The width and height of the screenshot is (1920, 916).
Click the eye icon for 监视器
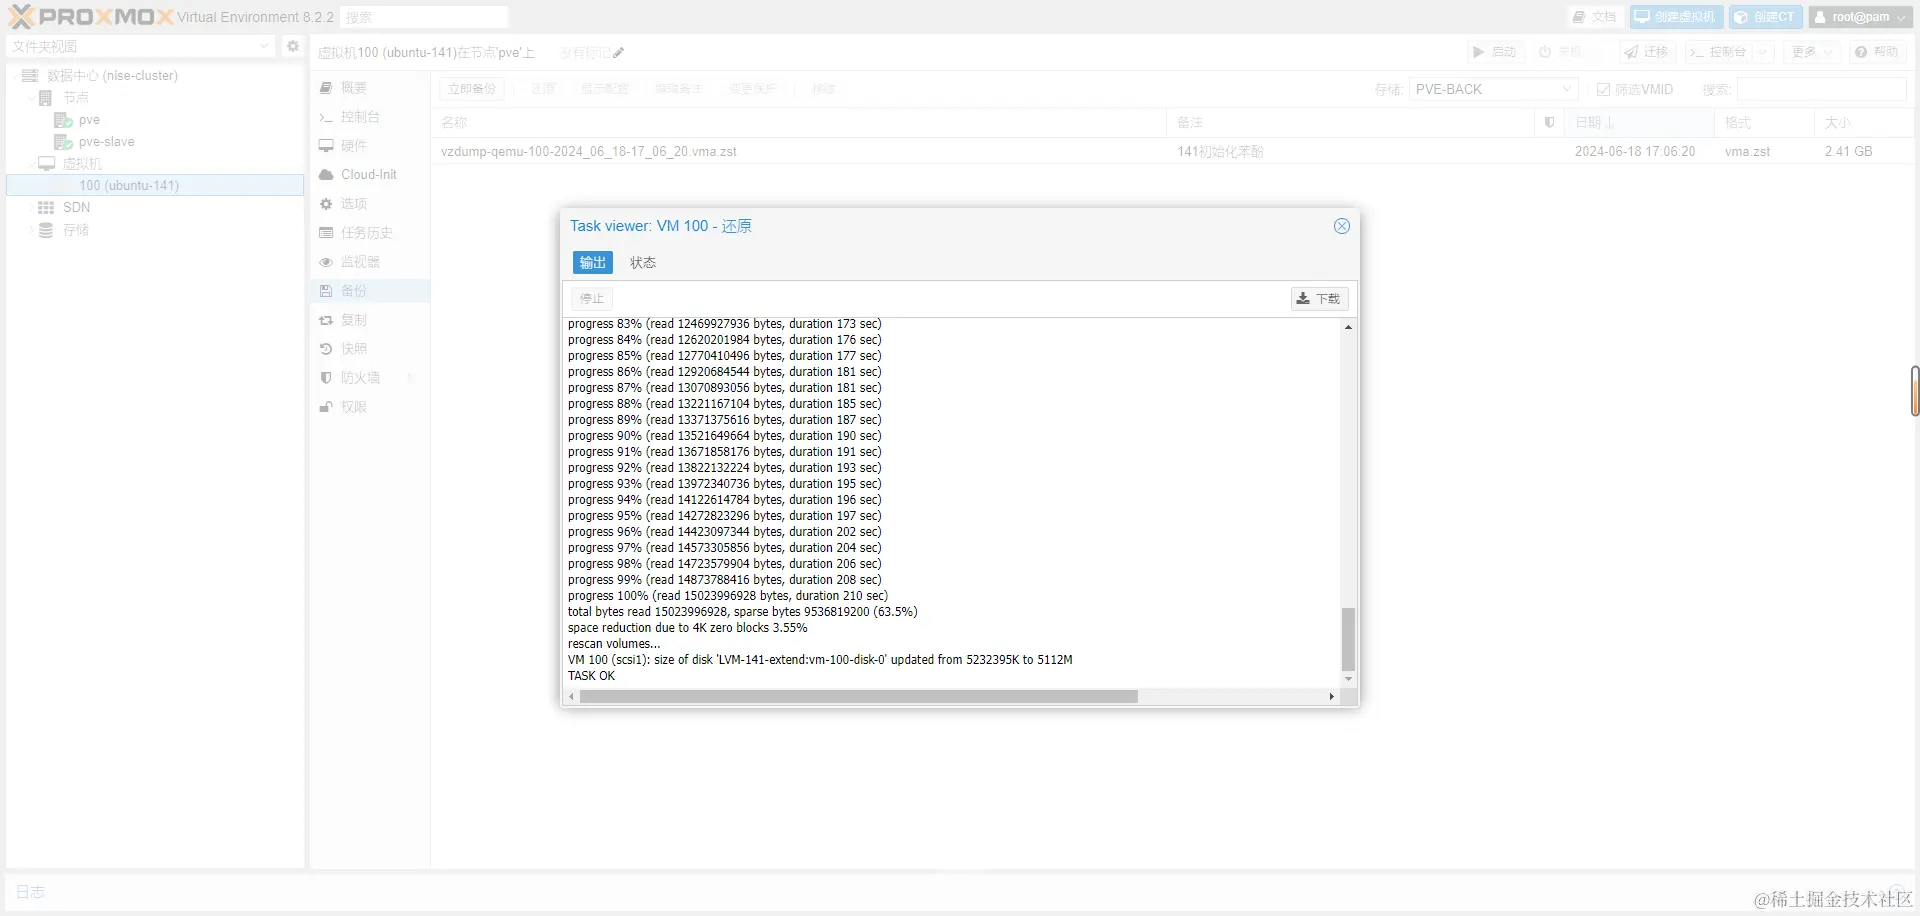tap(326, 262)
